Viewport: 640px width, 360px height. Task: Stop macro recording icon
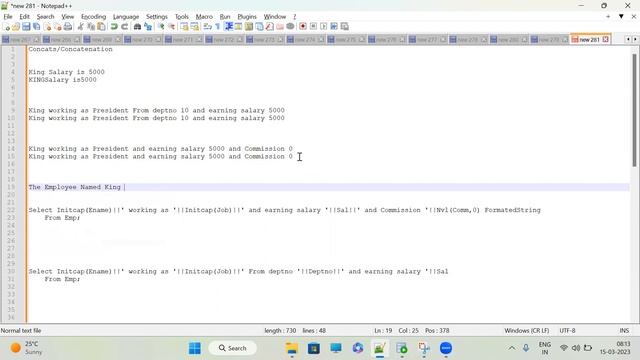[313, 27]
